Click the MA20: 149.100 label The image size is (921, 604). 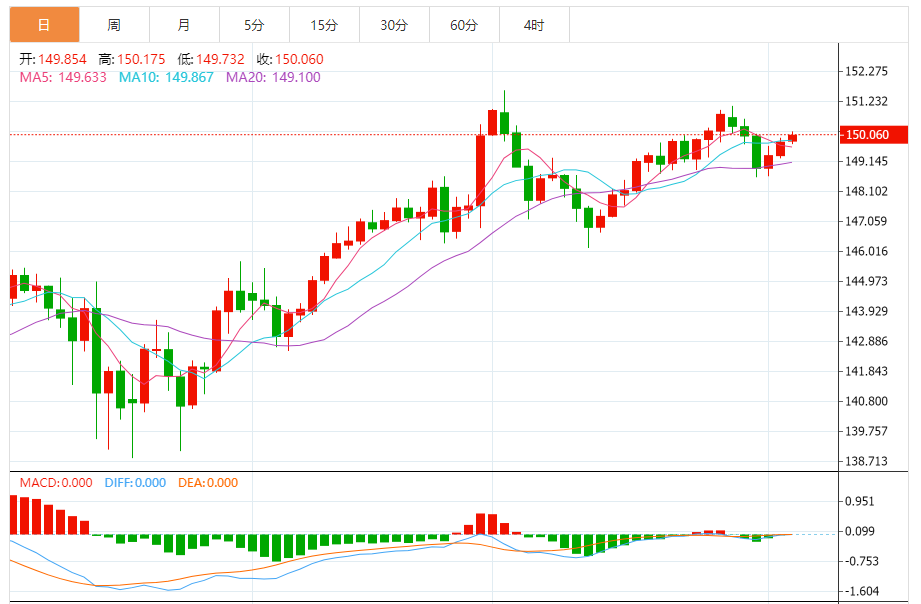coord(273,78)
